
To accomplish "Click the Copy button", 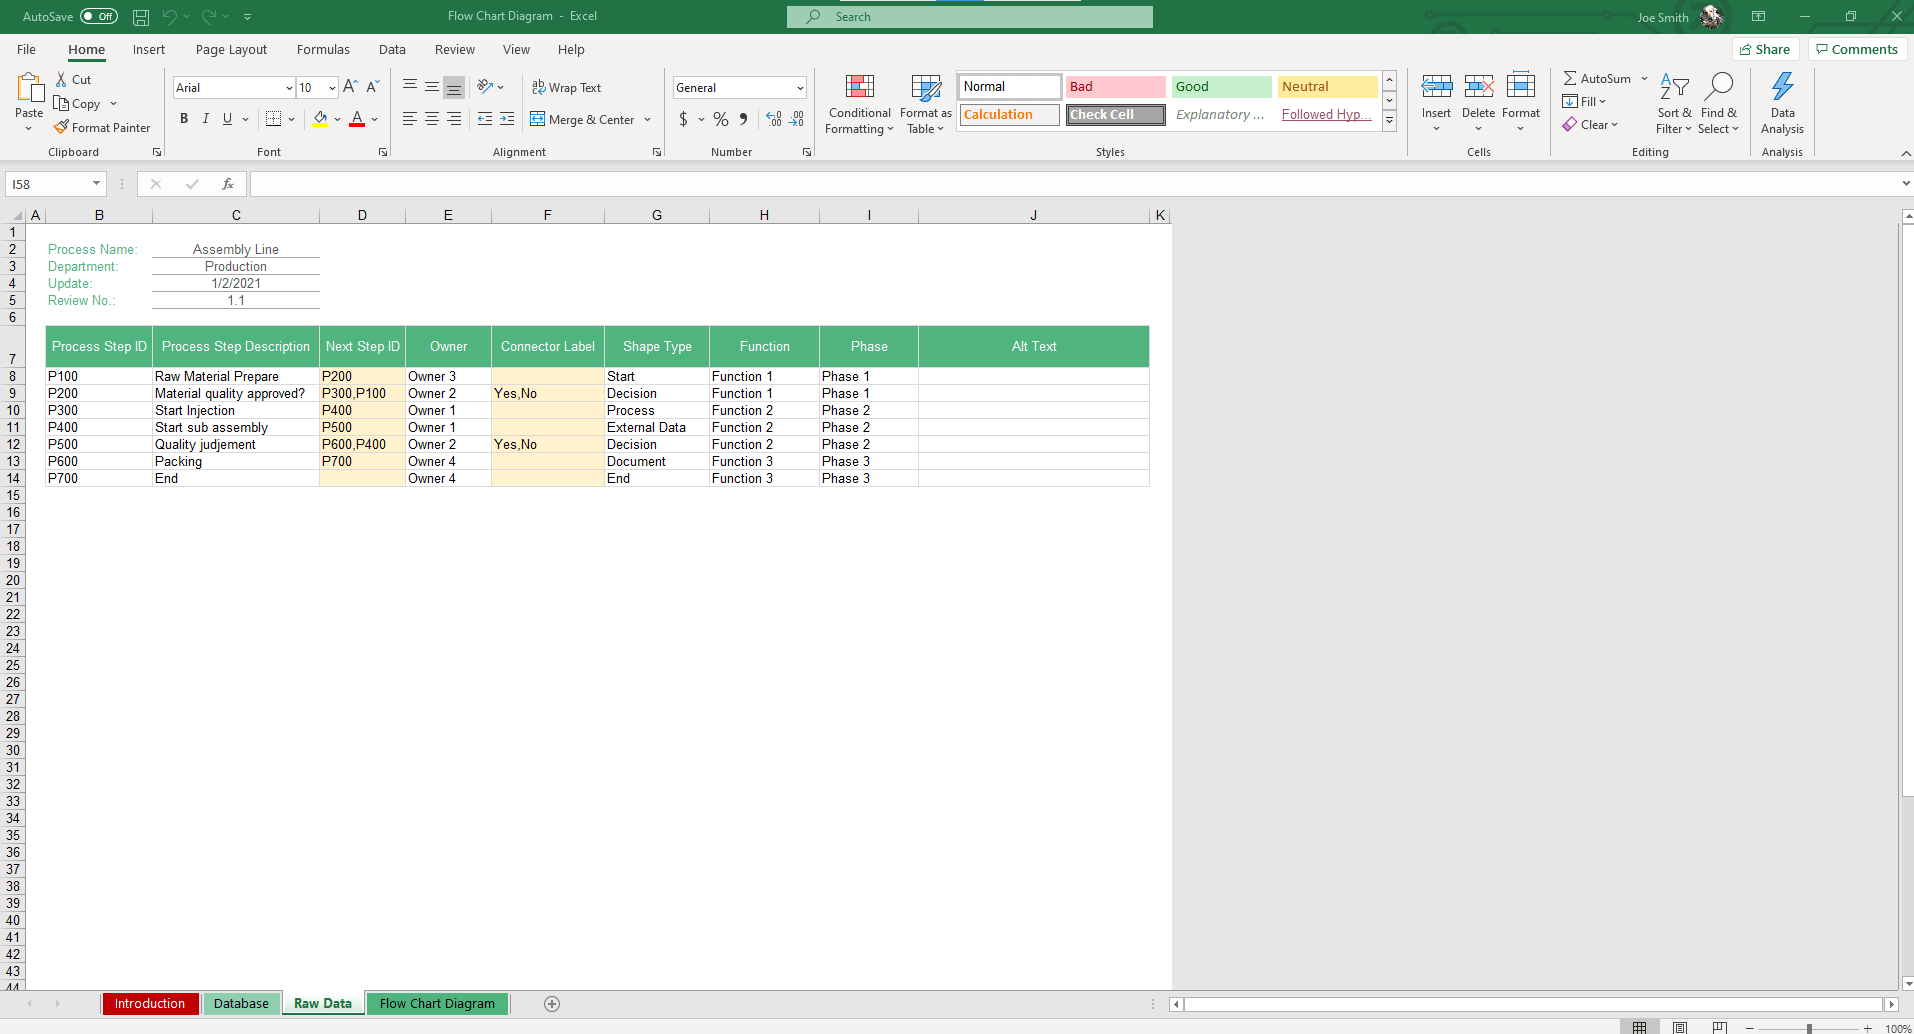I will point(78,104).
